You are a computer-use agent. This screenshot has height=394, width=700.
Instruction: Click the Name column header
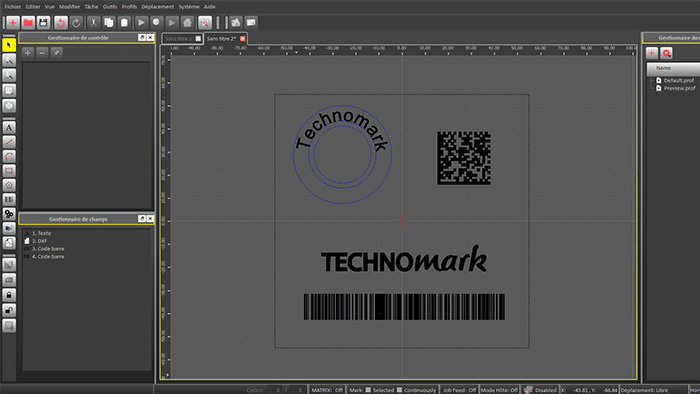tap(673, 68)
